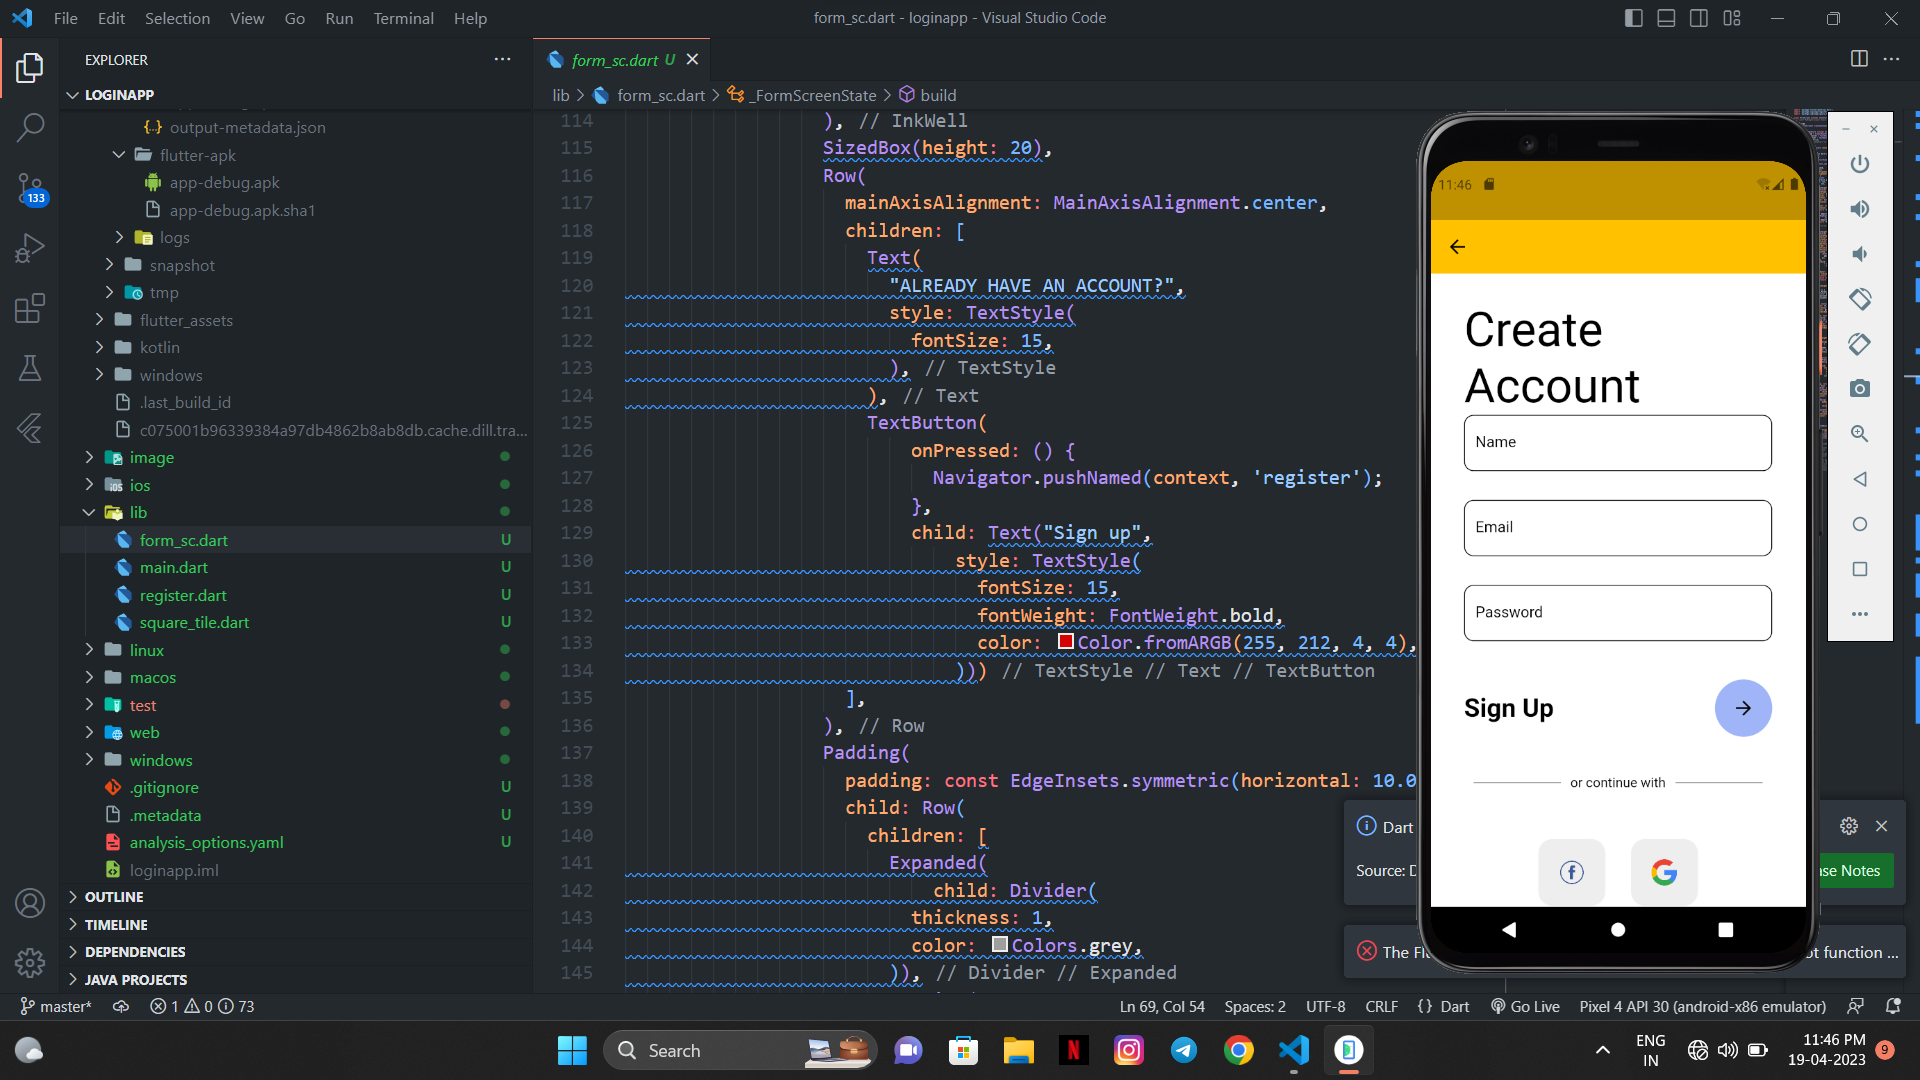Open the Testing flask view
Viewport: 1920px width, 1080px height.
30,368
